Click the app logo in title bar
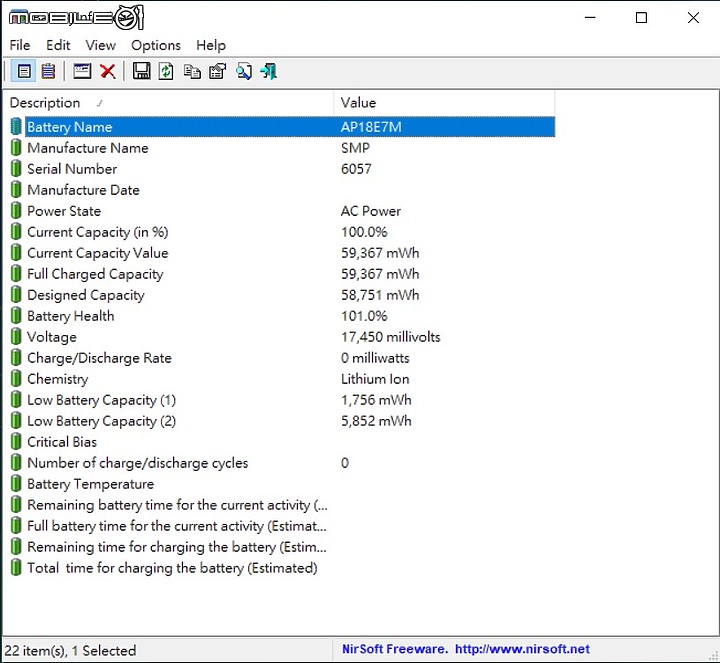The width and height of the screenshot is (720, 663). (x=76, y=17)
